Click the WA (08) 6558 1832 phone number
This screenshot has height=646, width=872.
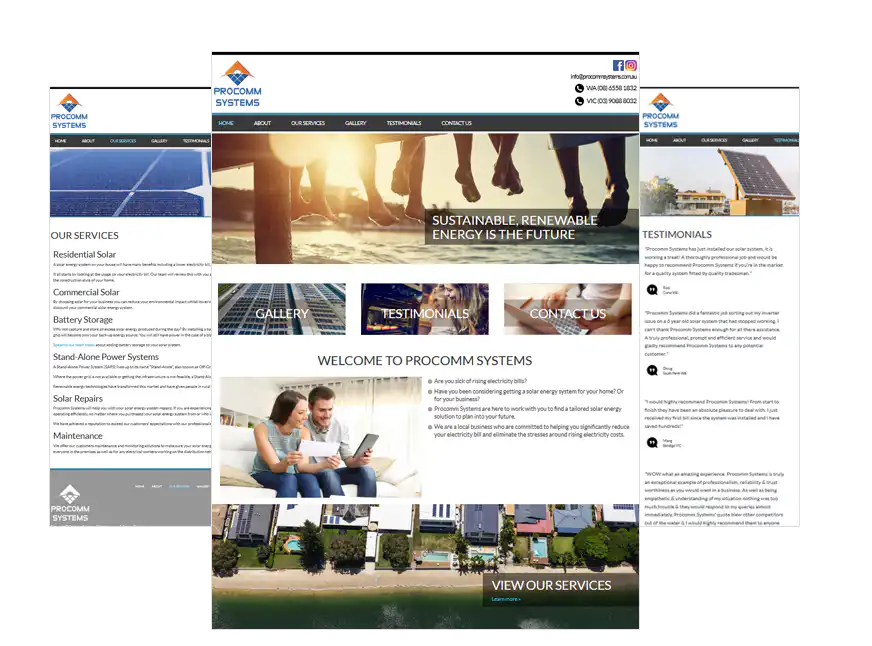coord(611,88)
